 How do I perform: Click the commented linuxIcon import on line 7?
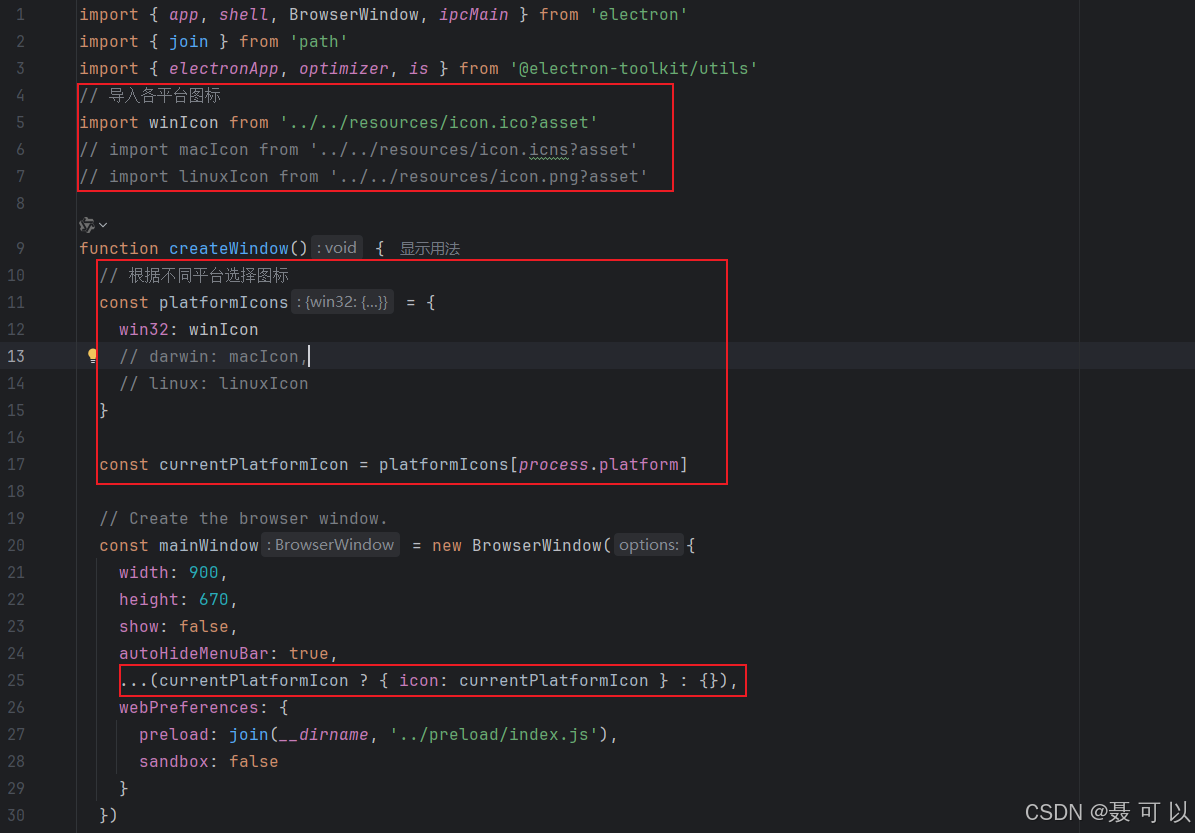click(364, 177)
